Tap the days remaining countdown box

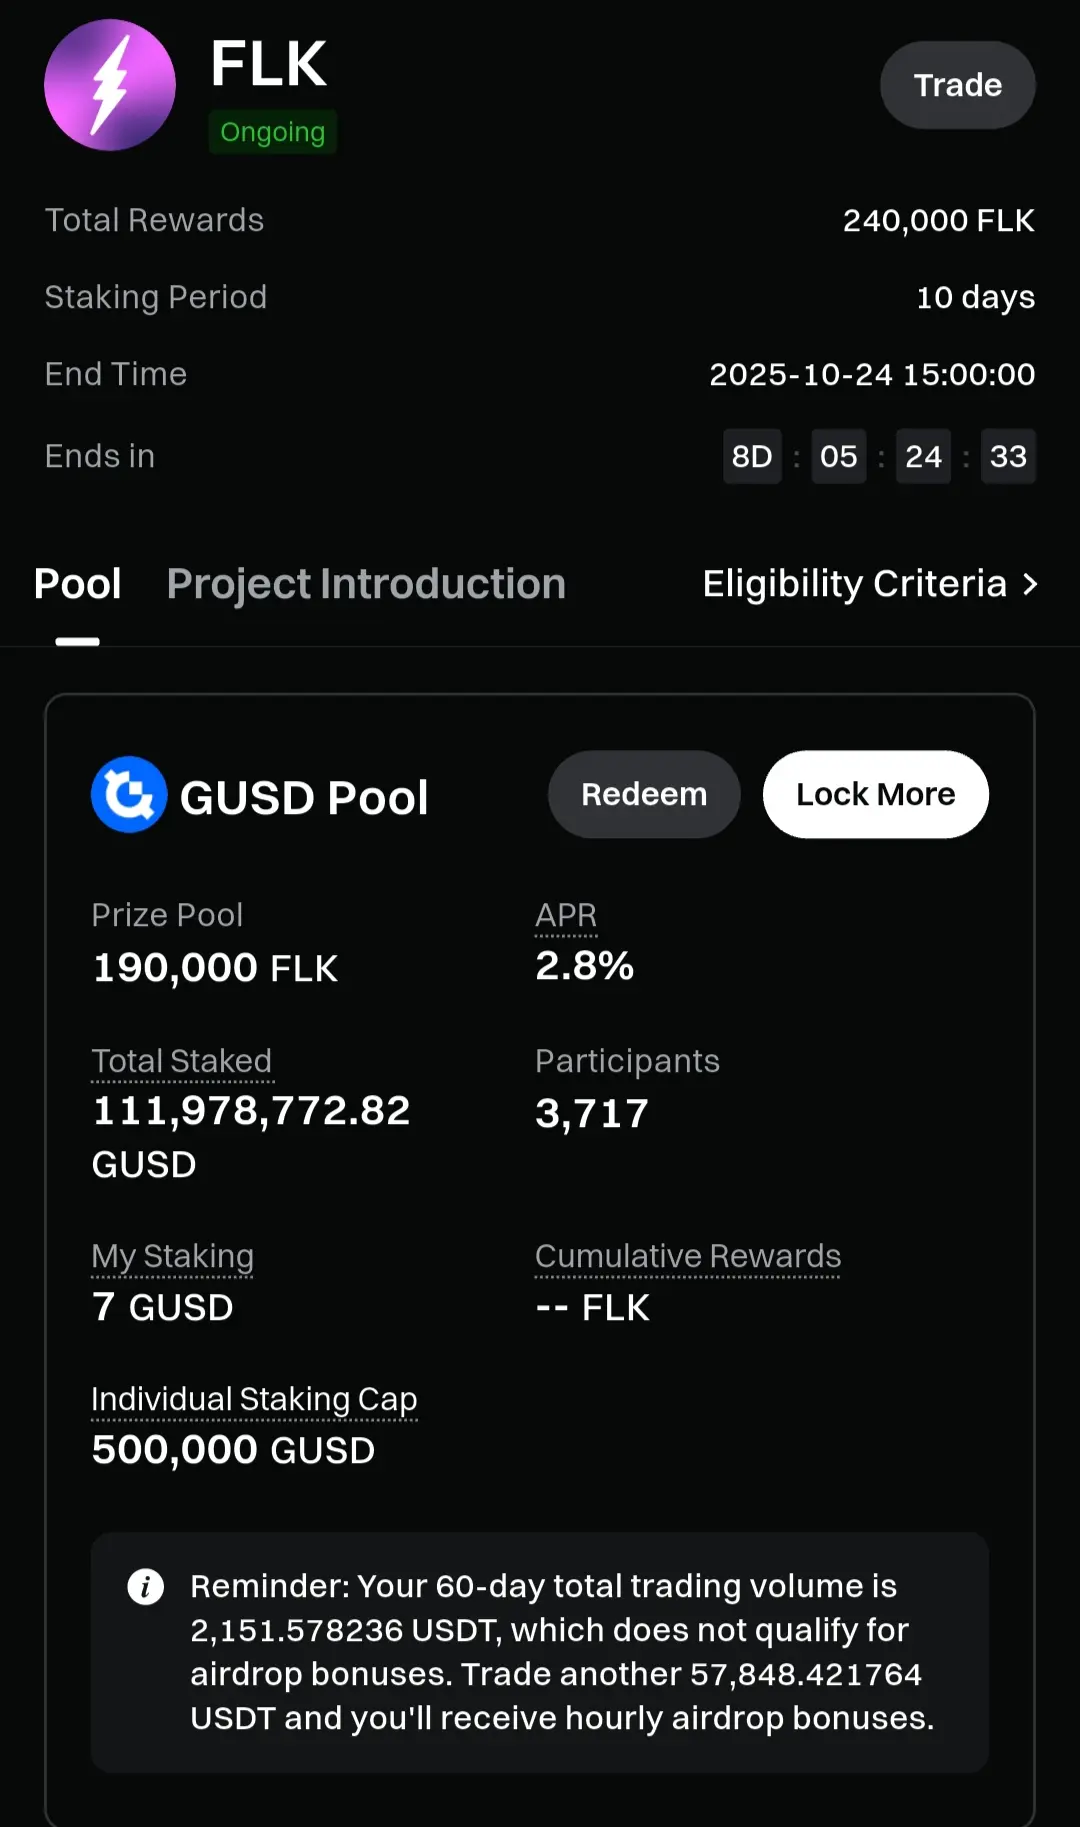click(752, 456)
